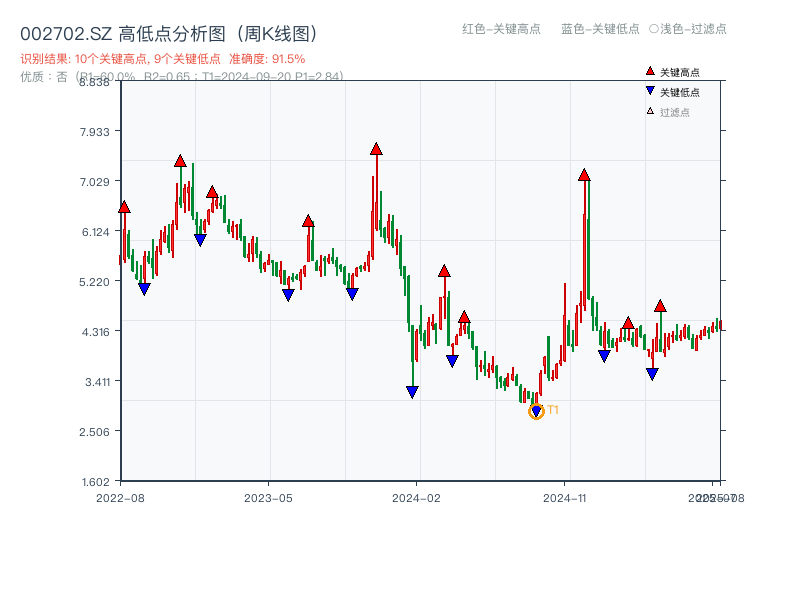Click the blue key-low marker below the 2023-05 area
800x600 pixels.
(289, 295)
